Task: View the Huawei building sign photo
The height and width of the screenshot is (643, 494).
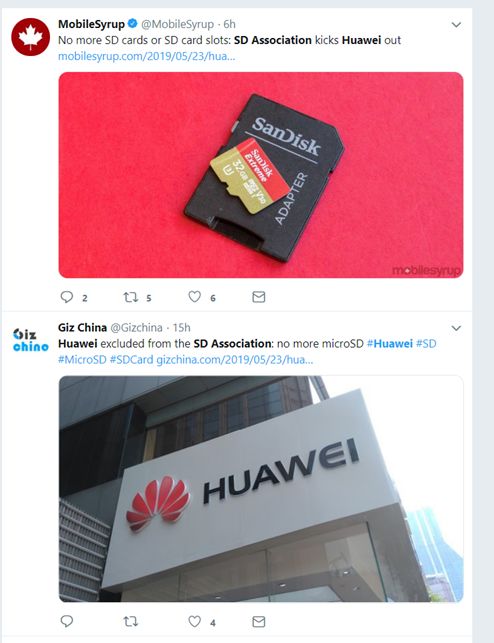Action: click(261, 489)
